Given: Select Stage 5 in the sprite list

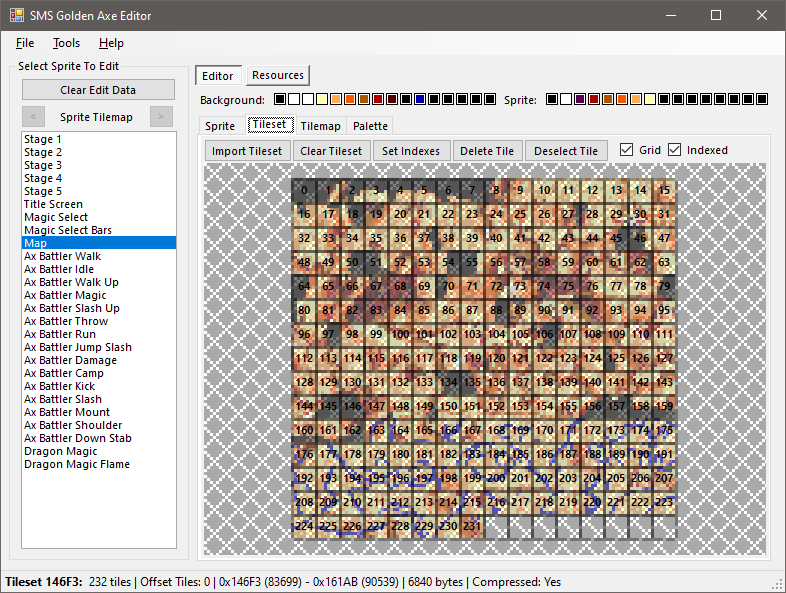Looking at the screenshot, I should coord(99,191).
